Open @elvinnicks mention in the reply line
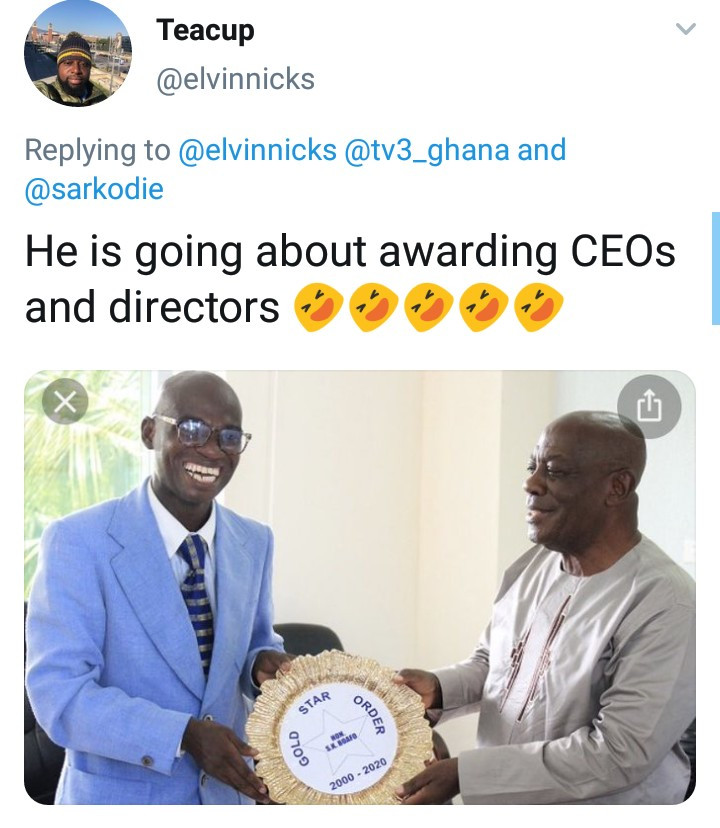The image size is (720, 828). [257, 150]
